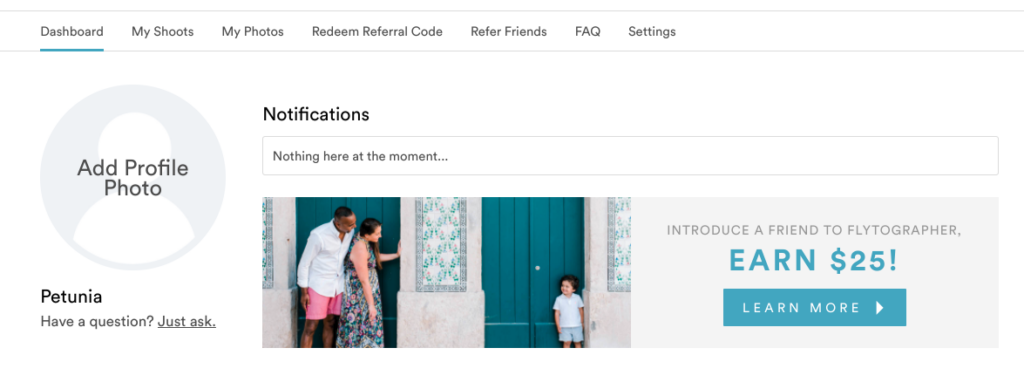The height and width of the screenshot is (382, 1024).
Task: Click the little boy by the teal door
Action: click(568, 311)
